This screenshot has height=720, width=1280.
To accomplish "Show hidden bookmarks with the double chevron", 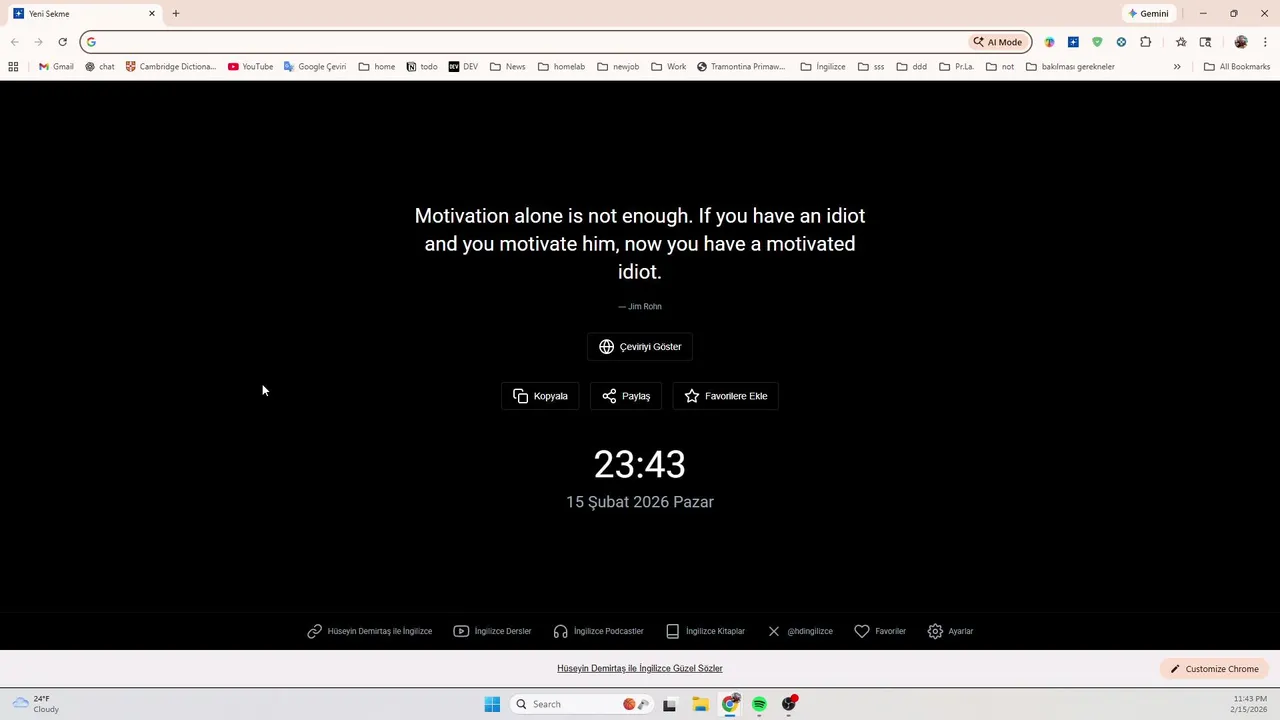I will (1177, 67).
